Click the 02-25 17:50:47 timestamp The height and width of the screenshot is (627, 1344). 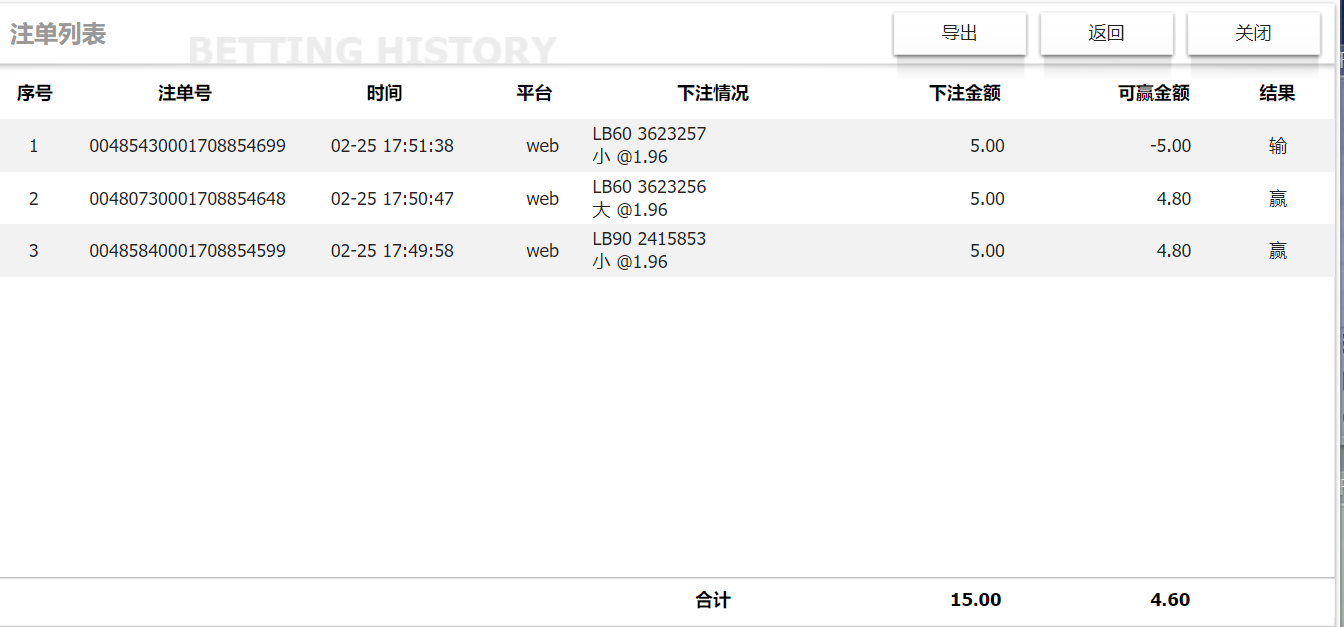pyautogui.click(x=392, y=199)
